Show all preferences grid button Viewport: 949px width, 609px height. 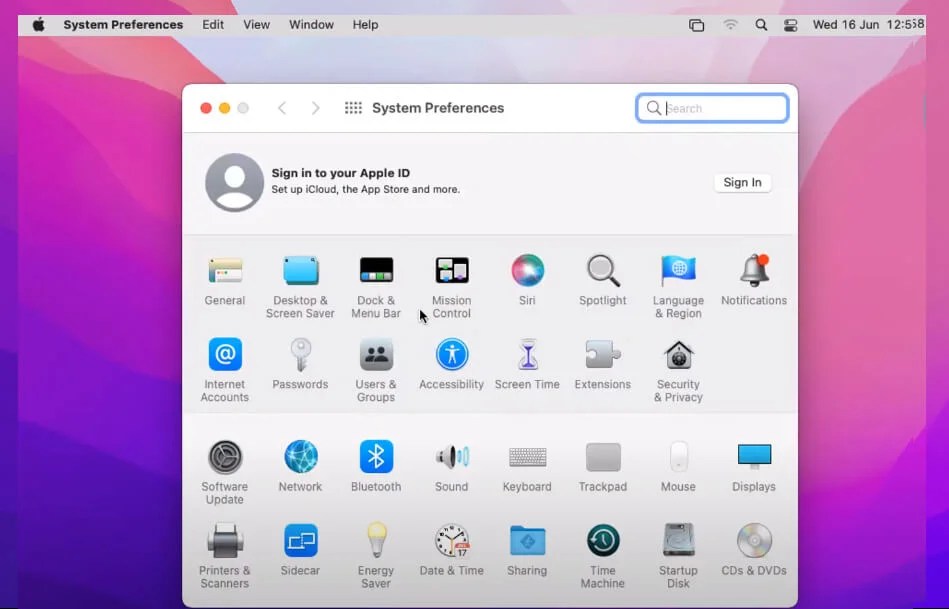point(353,108)
